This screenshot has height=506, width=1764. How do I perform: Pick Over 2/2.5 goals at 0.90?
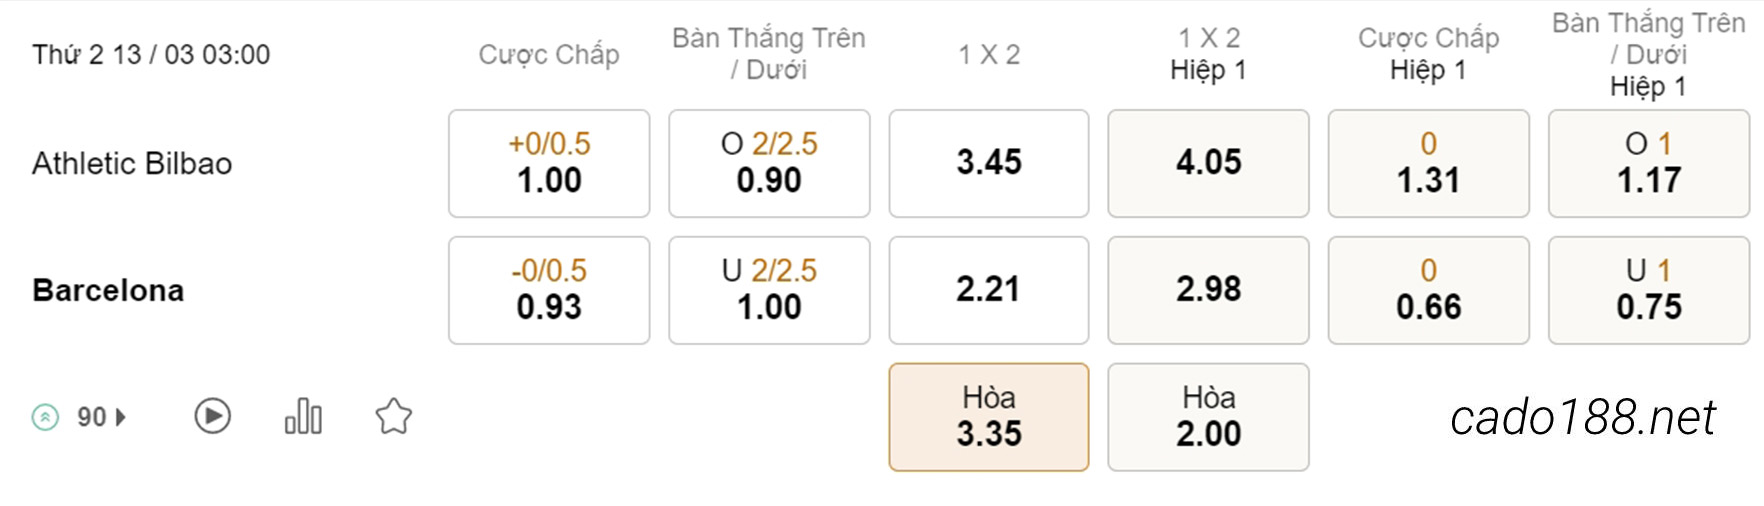[x=769, y=163]
